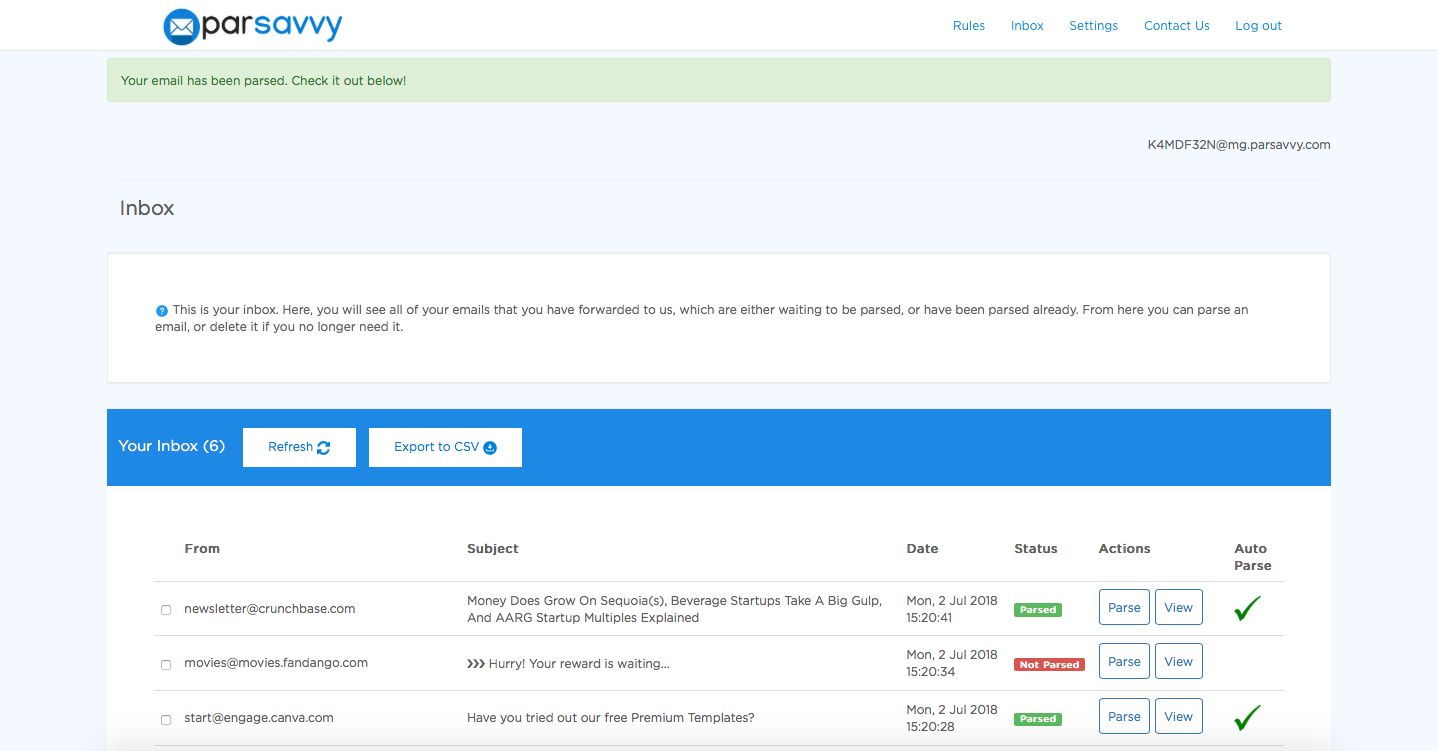This screenshot has height=751, width=1438.
Task: Go to Inbox in the navigation
Action: (1027, 26)
